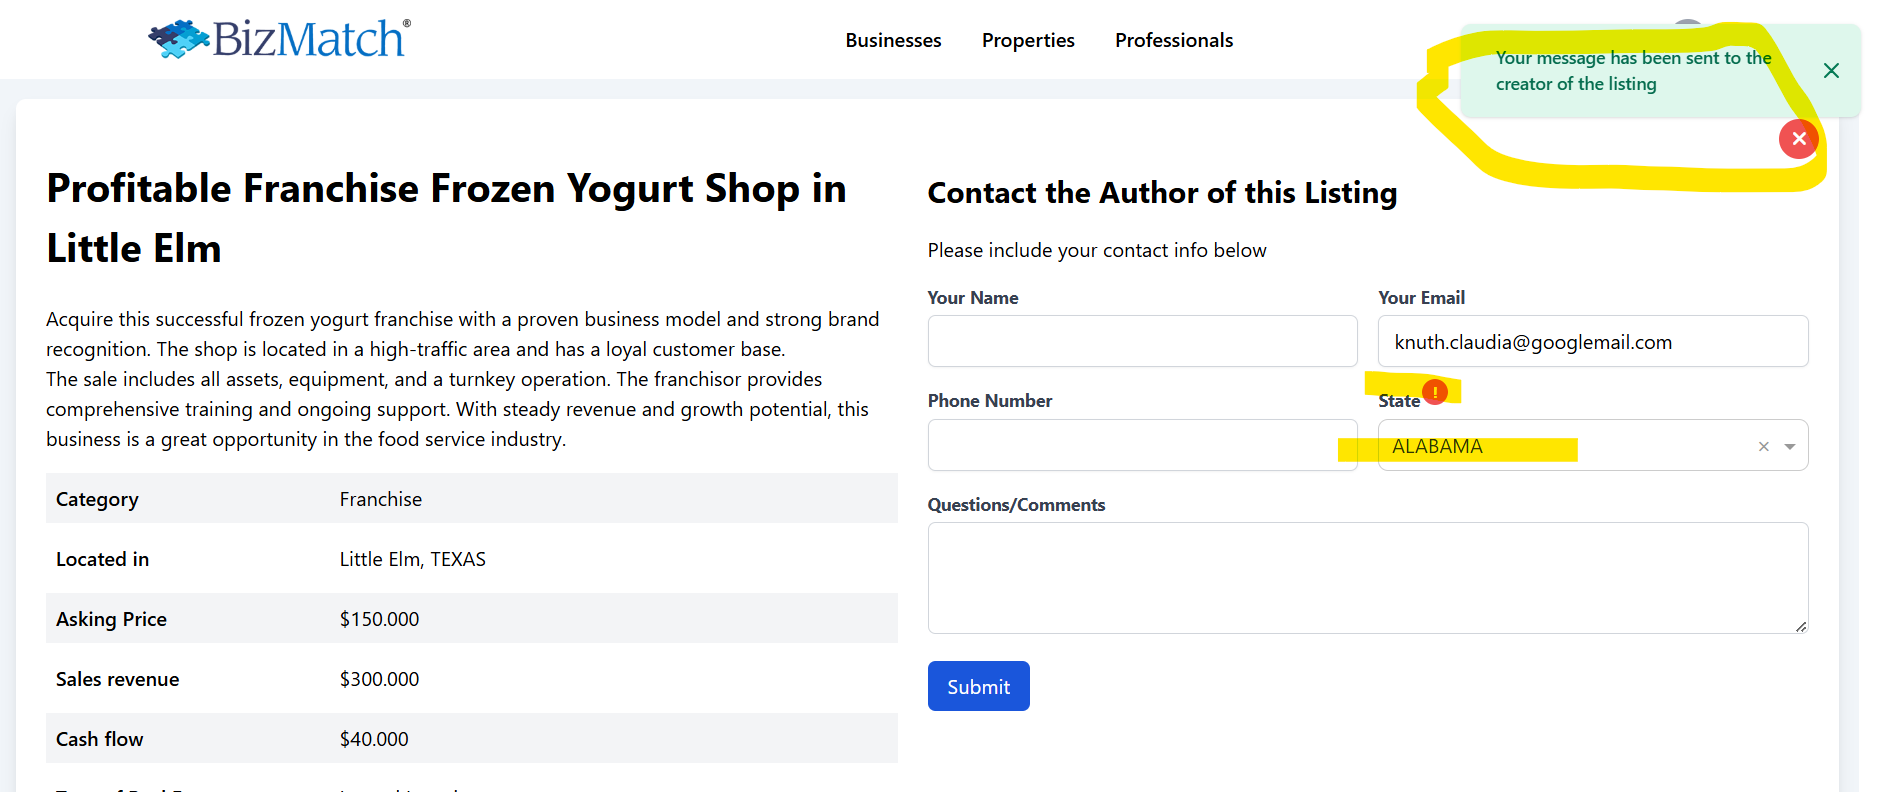Click into the Your Email field

point(1592,342)
